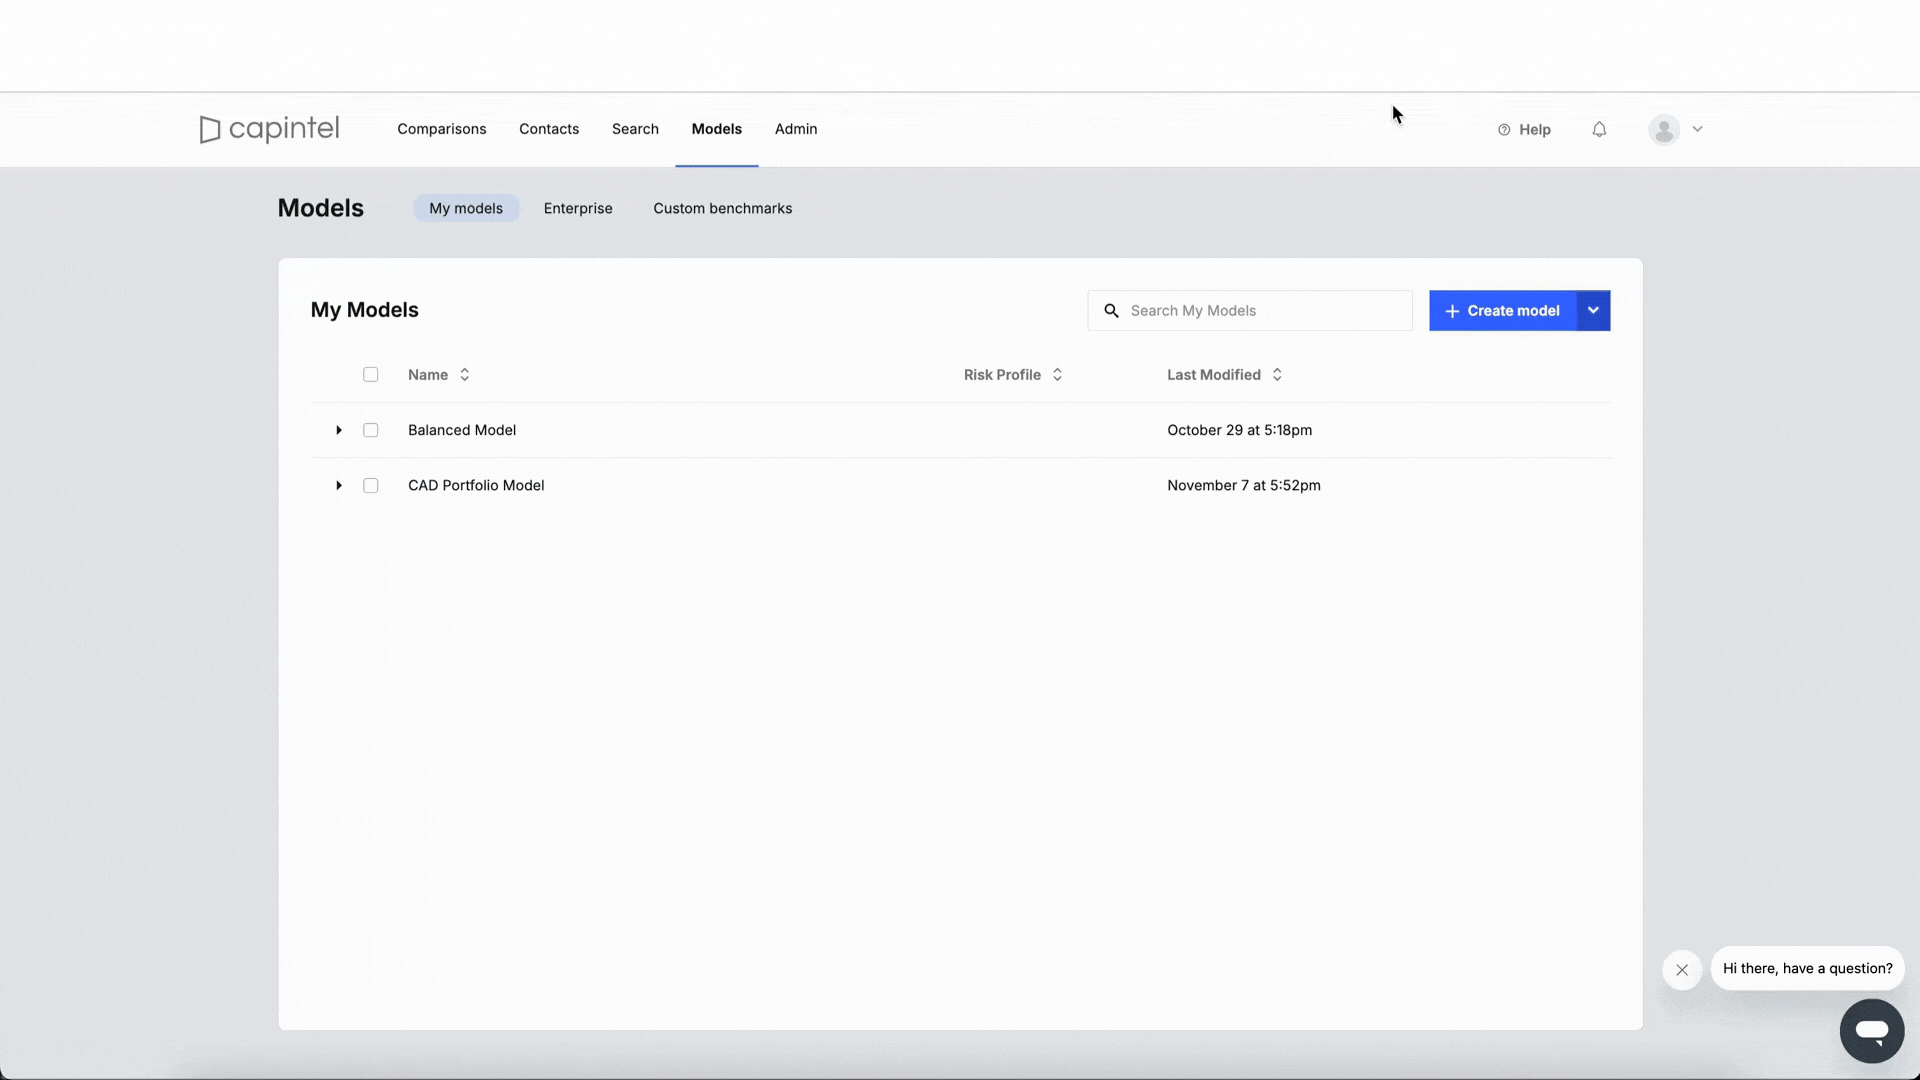Sort the table by Name
The width and height of the screenshot is (1920, 1080).
coord(464,375)
